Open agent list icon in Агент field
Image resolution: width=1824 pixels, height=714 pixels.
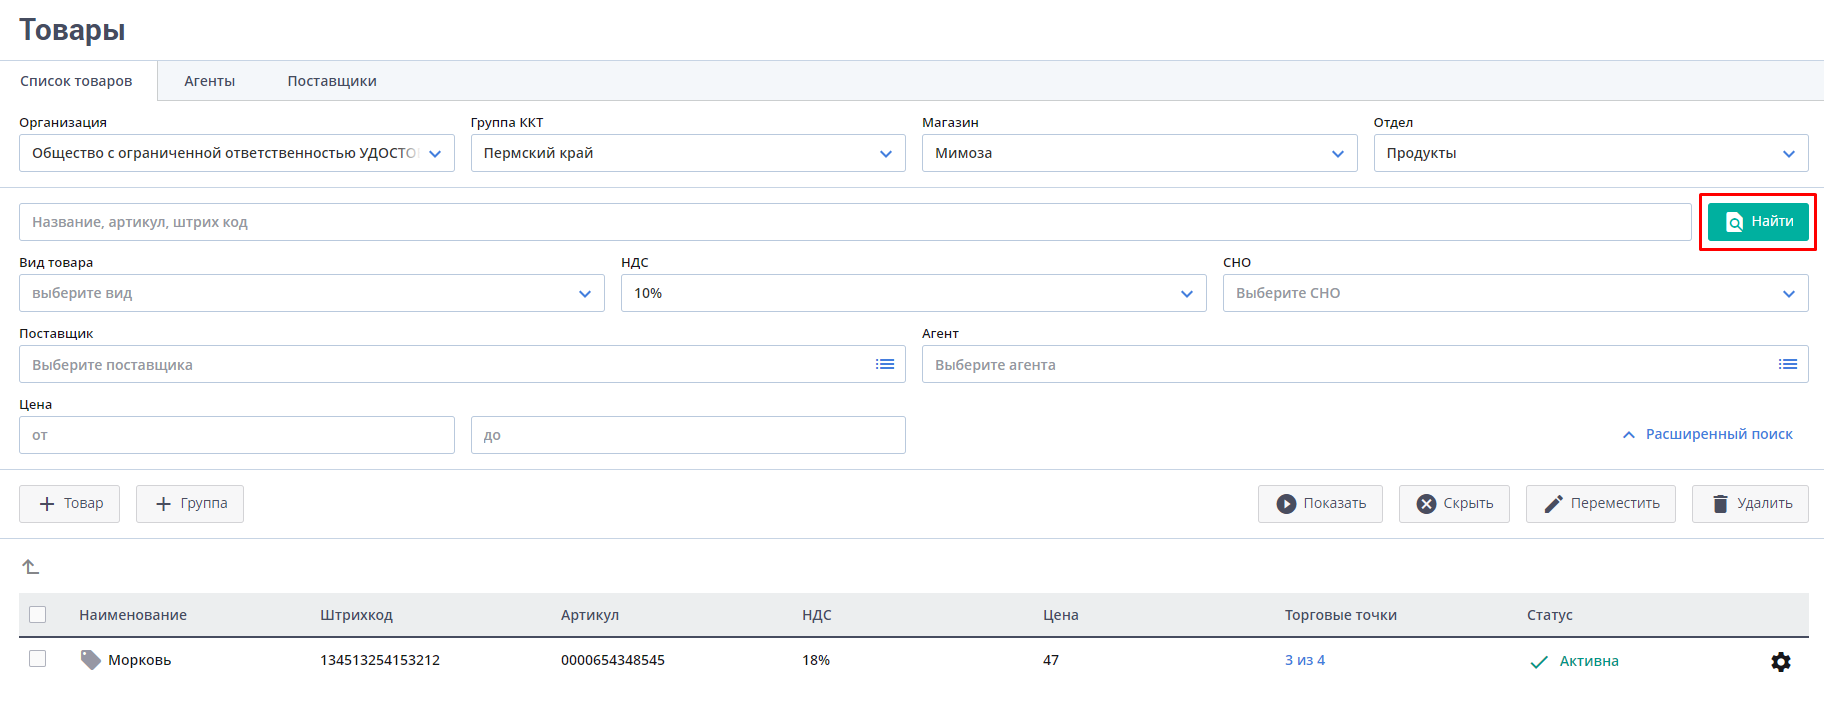tap(1788, 364)
